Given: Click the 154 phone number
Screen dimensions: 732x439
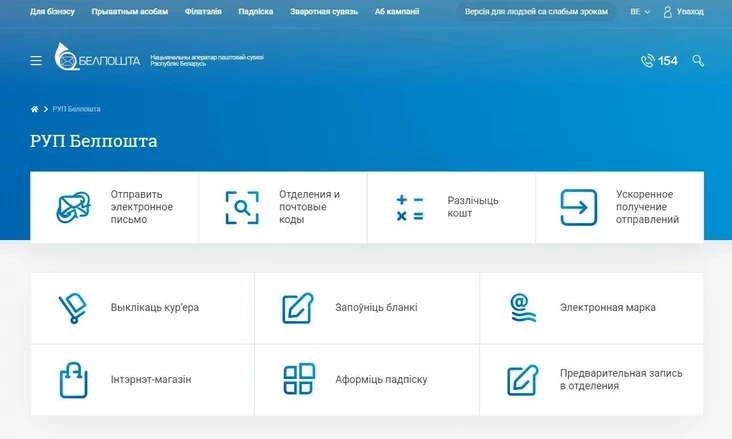Looking at the screenshot, I should tap(668, 61).
